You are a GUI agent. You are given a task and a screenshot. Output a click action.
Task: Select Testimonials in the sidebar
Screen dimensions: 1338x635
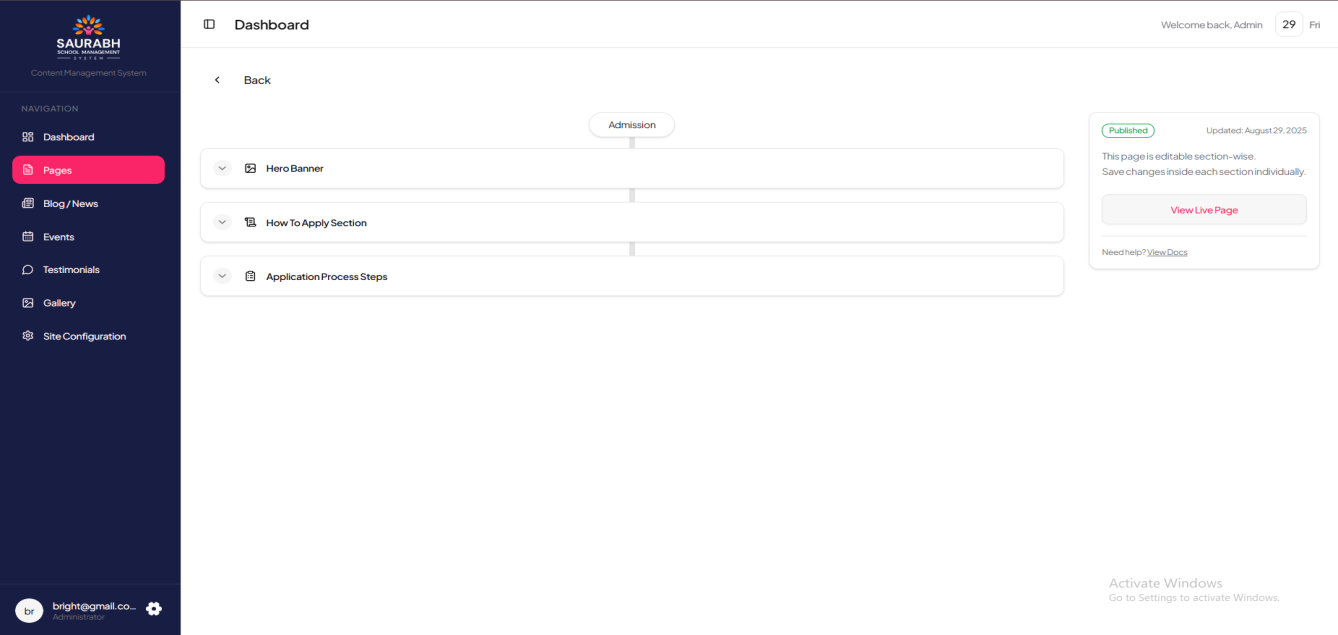tap(71, 270)
